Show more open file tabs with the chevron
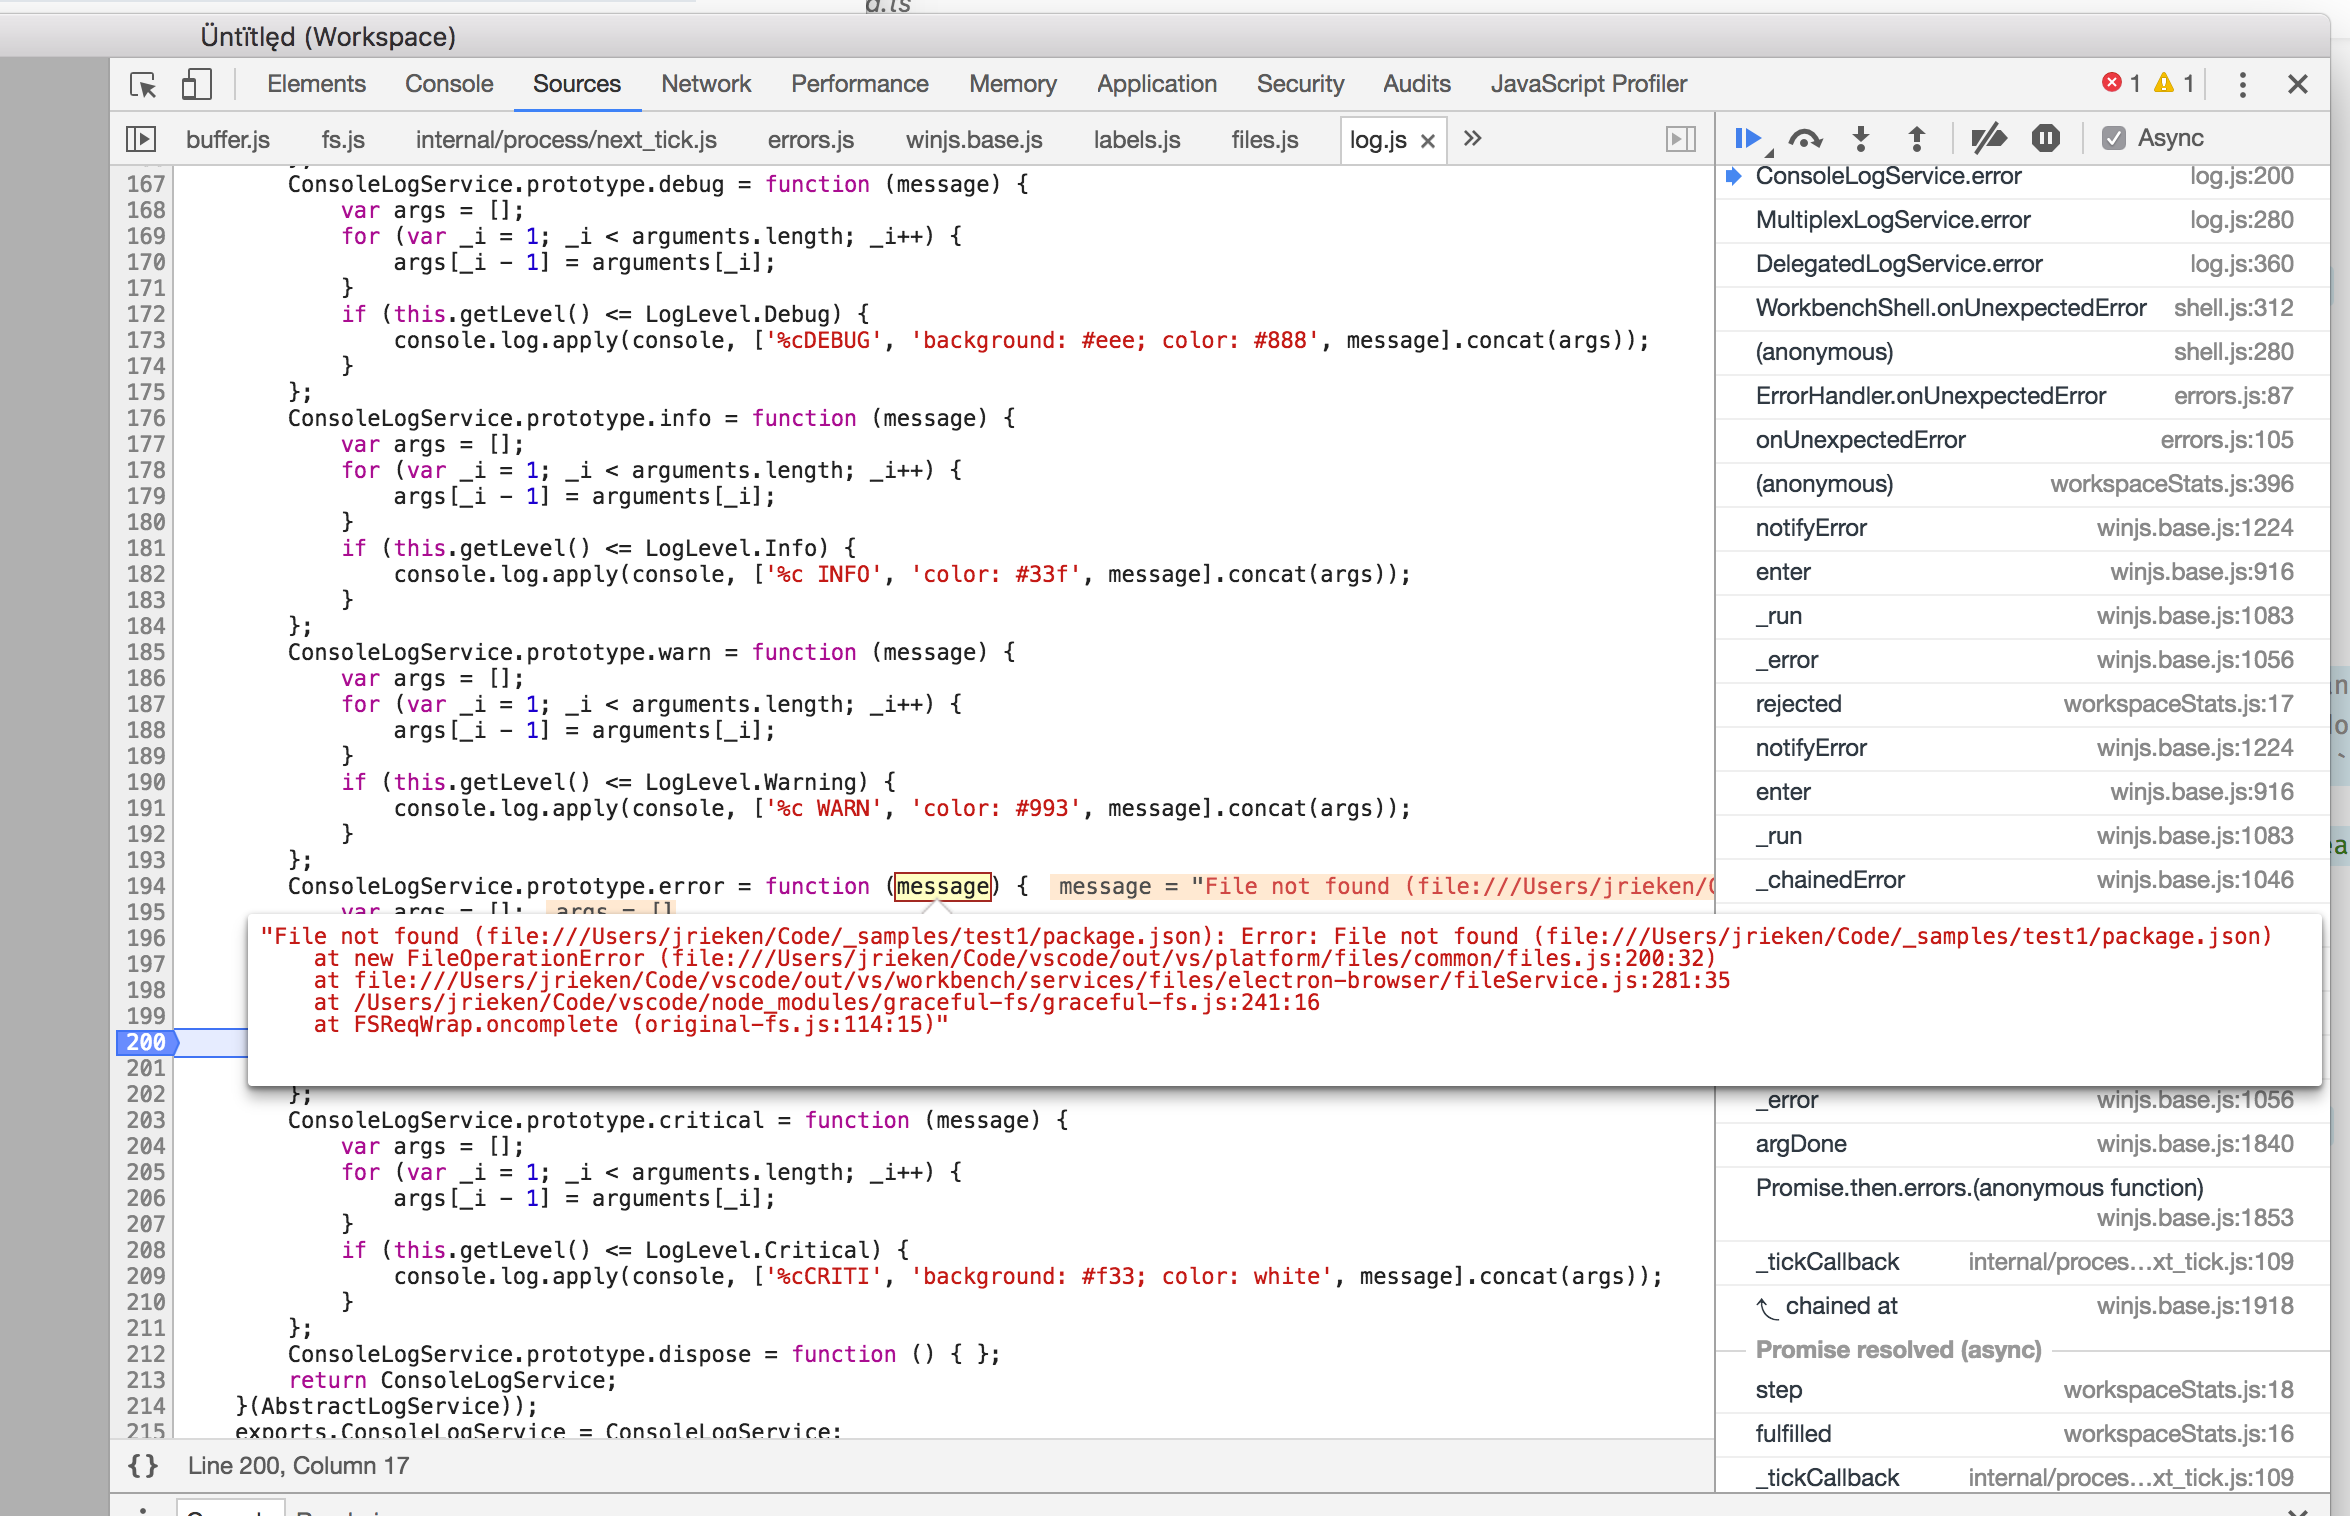This screenshot has height=1516, width=2350. (x=1472, y=140)
